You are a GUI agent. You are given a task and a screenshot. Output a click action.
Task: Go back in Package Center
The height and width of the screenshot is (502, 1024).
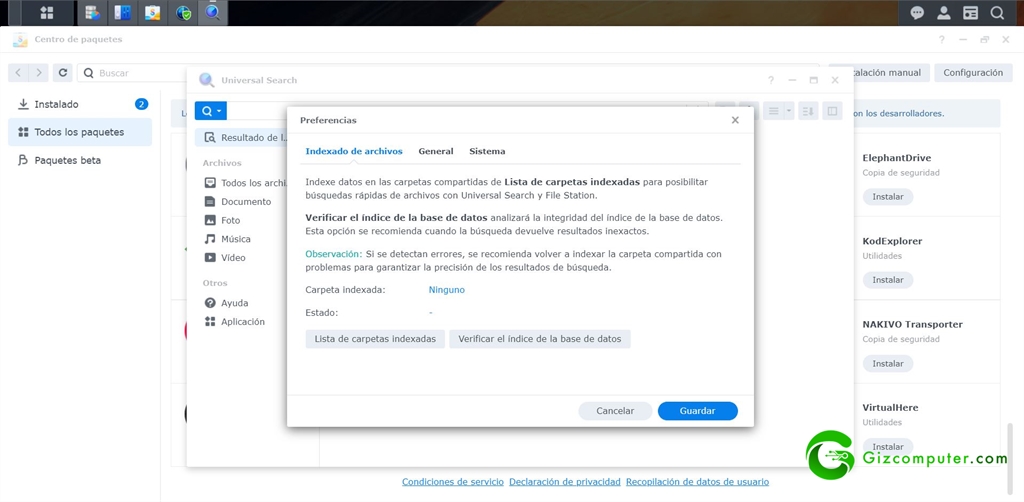click(x=18, y=73)
